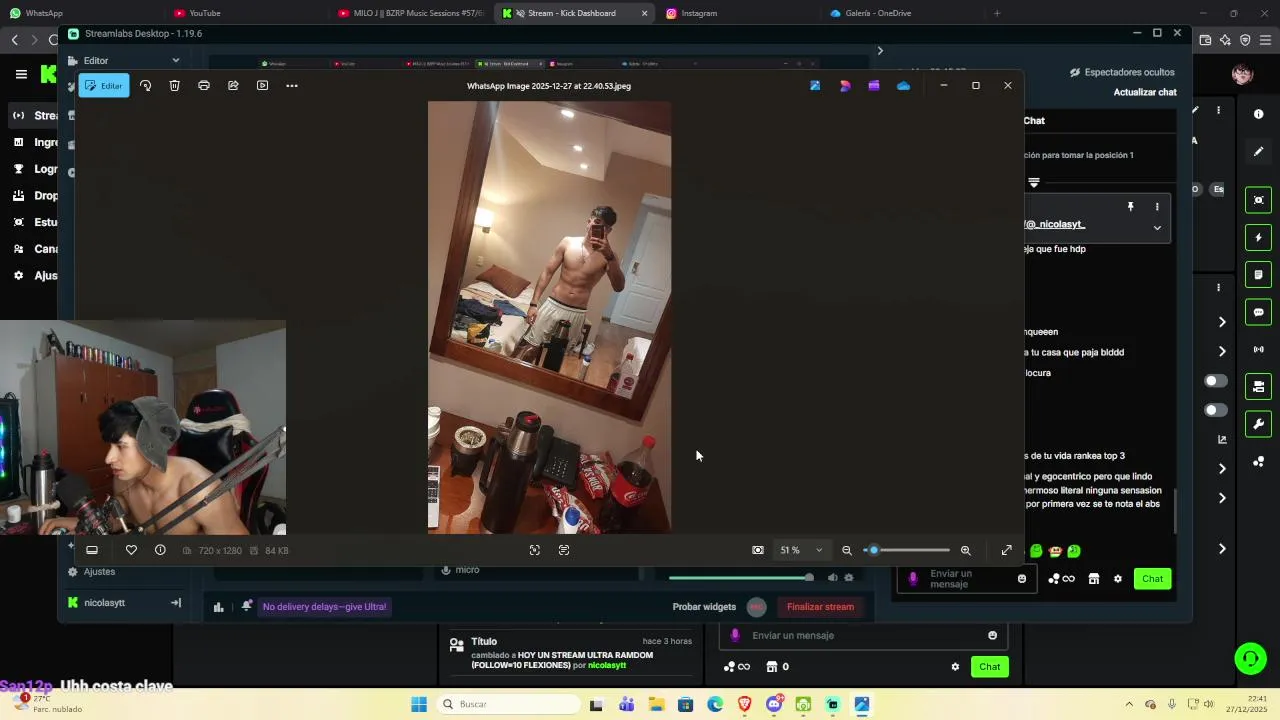Open the Editor dropdown in Streamlabs

pyautogui.click(x=131, y=61)
